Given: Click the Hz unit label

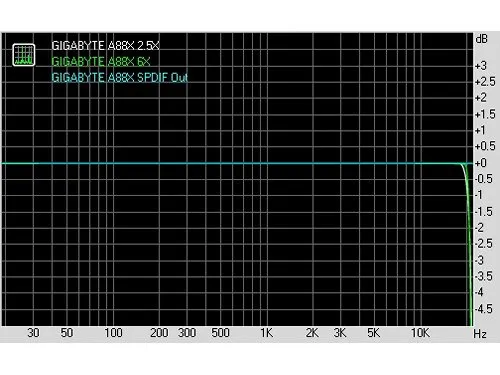Looking at the screenshot, I should coord(480,334).
